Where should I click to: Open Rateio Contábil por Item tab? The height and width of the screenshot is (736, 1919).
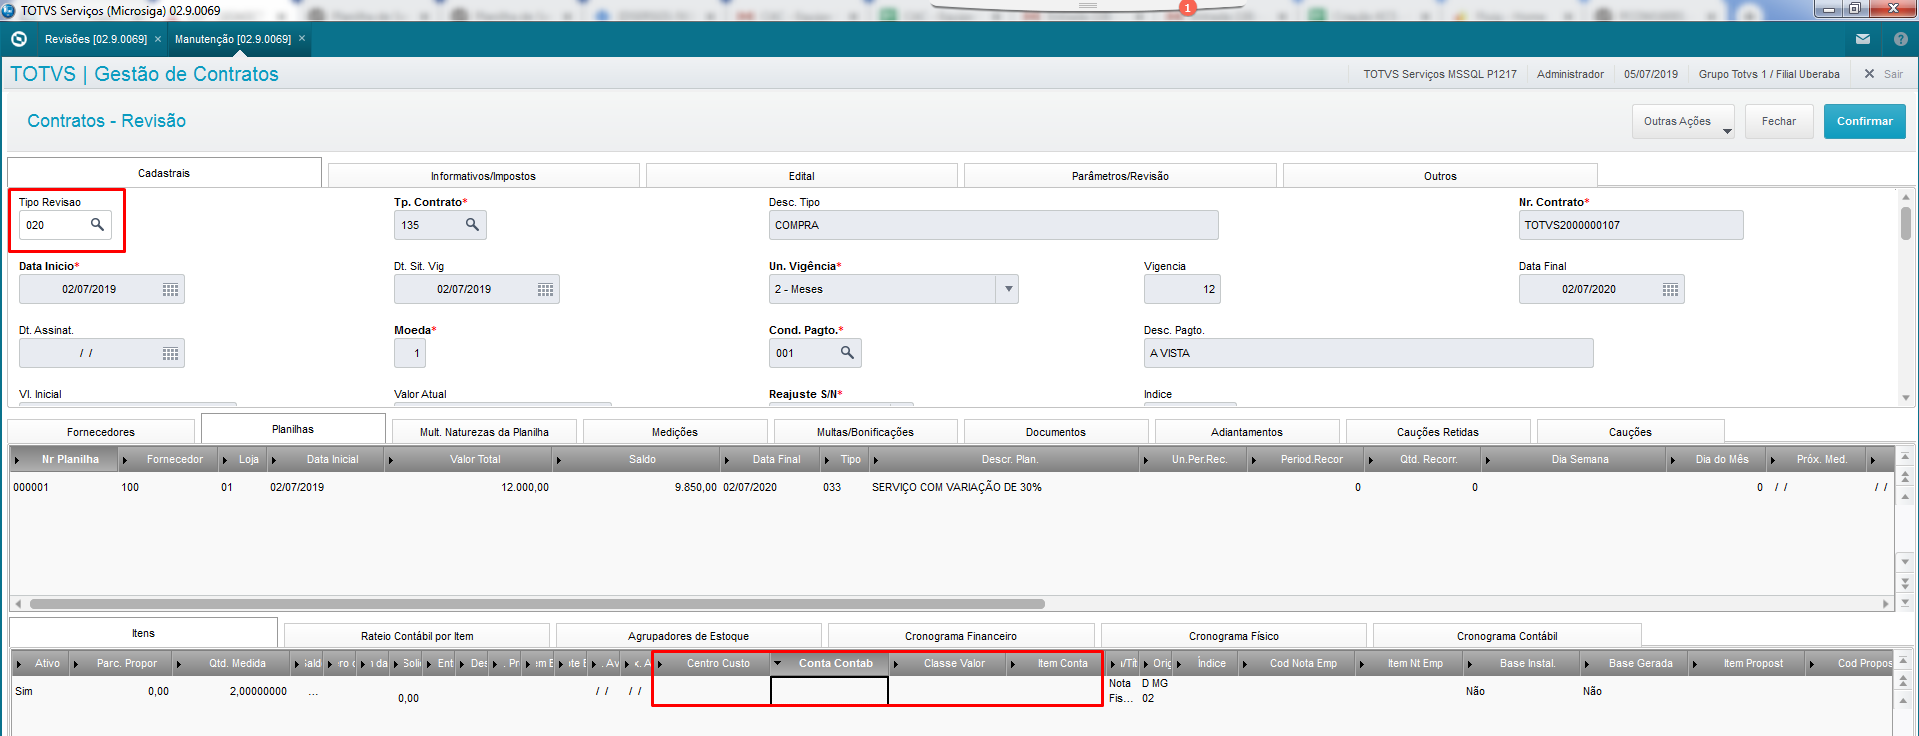click(417, 636)
